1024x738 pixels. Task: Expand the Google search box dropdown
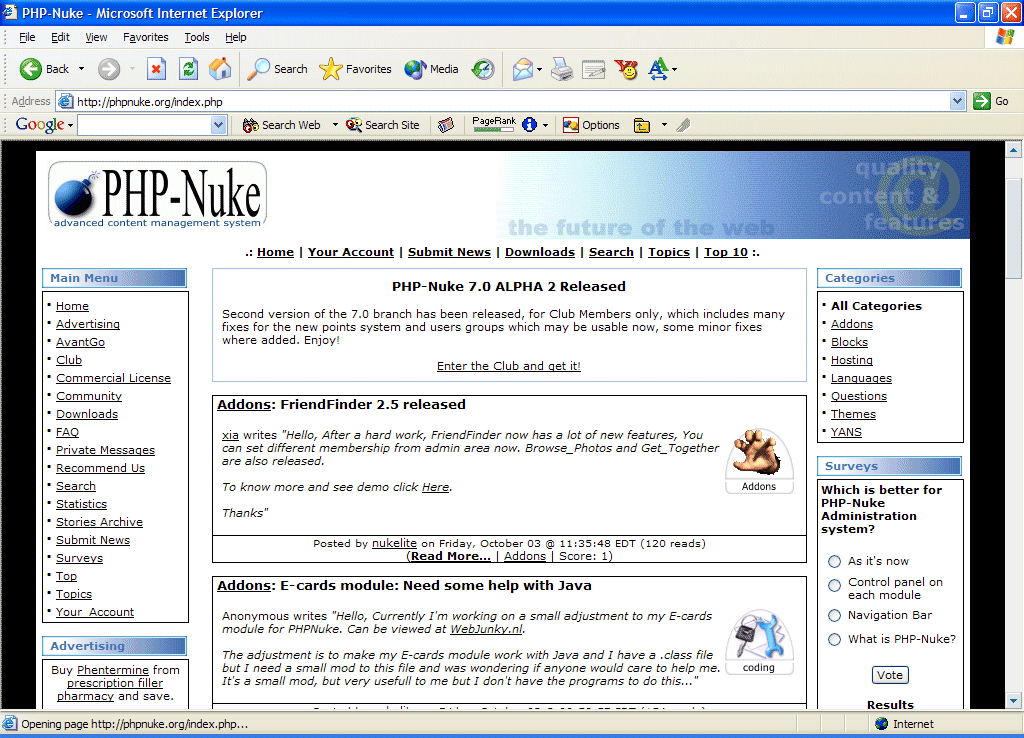click(x=219, y=125)
